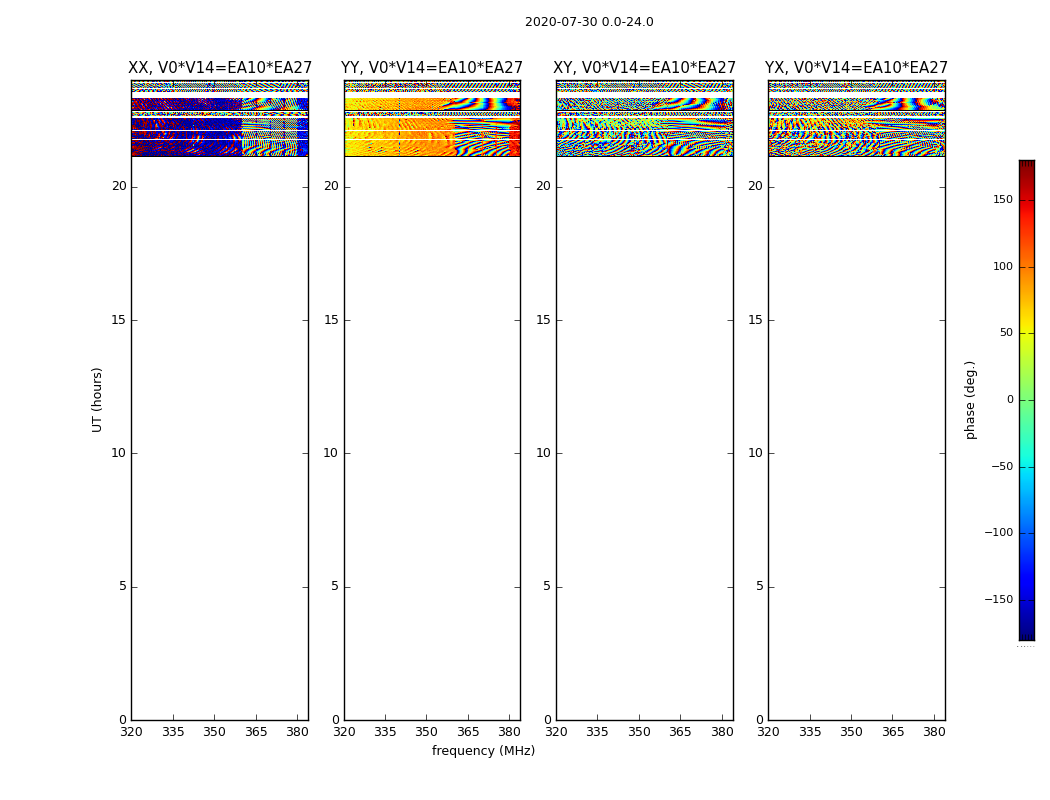Image resolution: width=1050 pixels, height=800 pixels.
Task: Click the 150 tick label on the colorbar
Action: 1002,200
